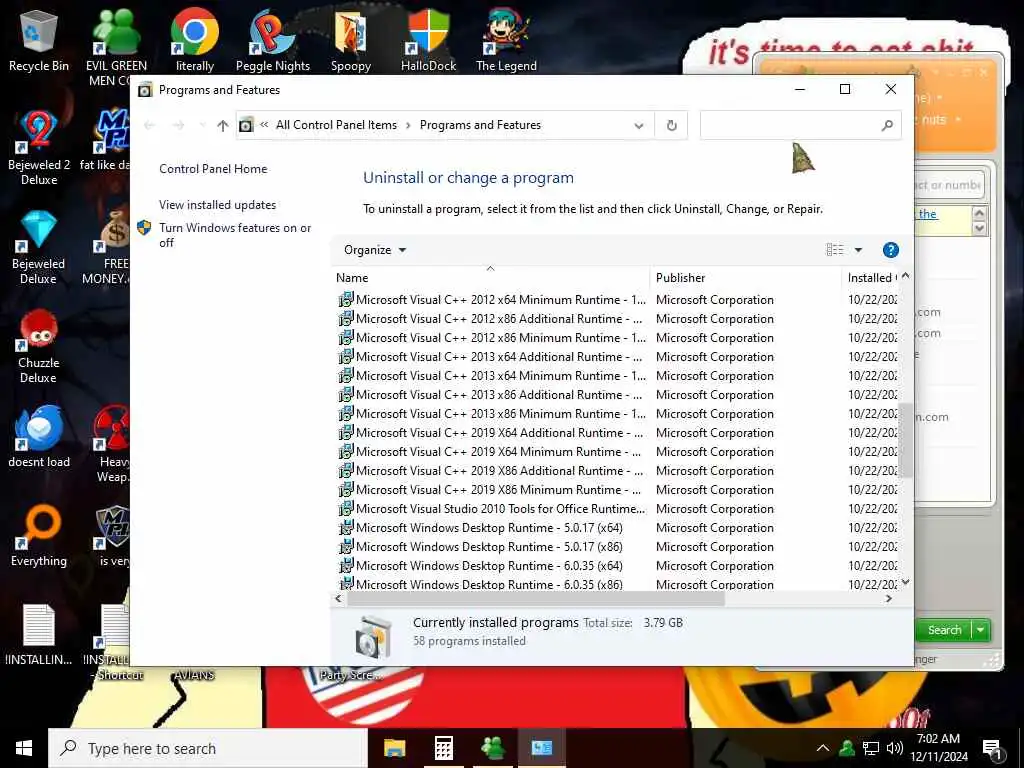Sort the list by Publisher column header
Image resolution: width=1024 pixels, height=768 pixels.
point(746,278)
